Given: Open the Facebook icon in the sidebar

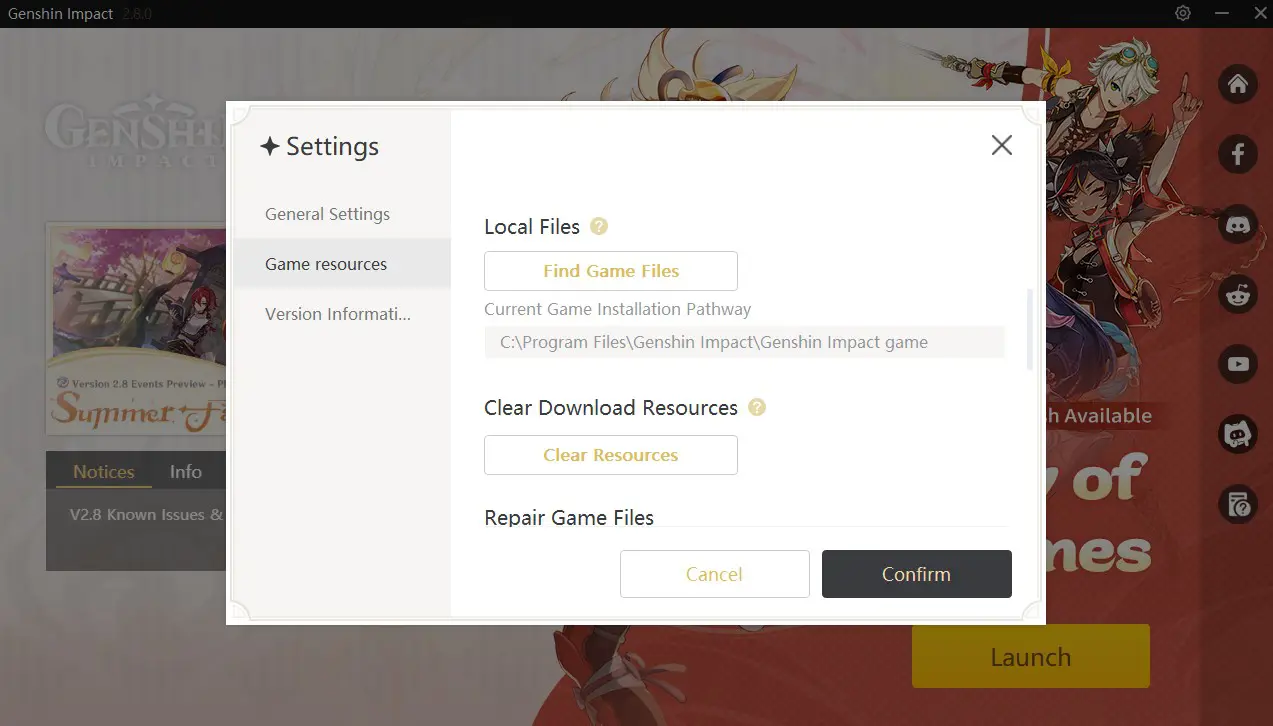Looking at the screenshot, I should click(1238, 154).
